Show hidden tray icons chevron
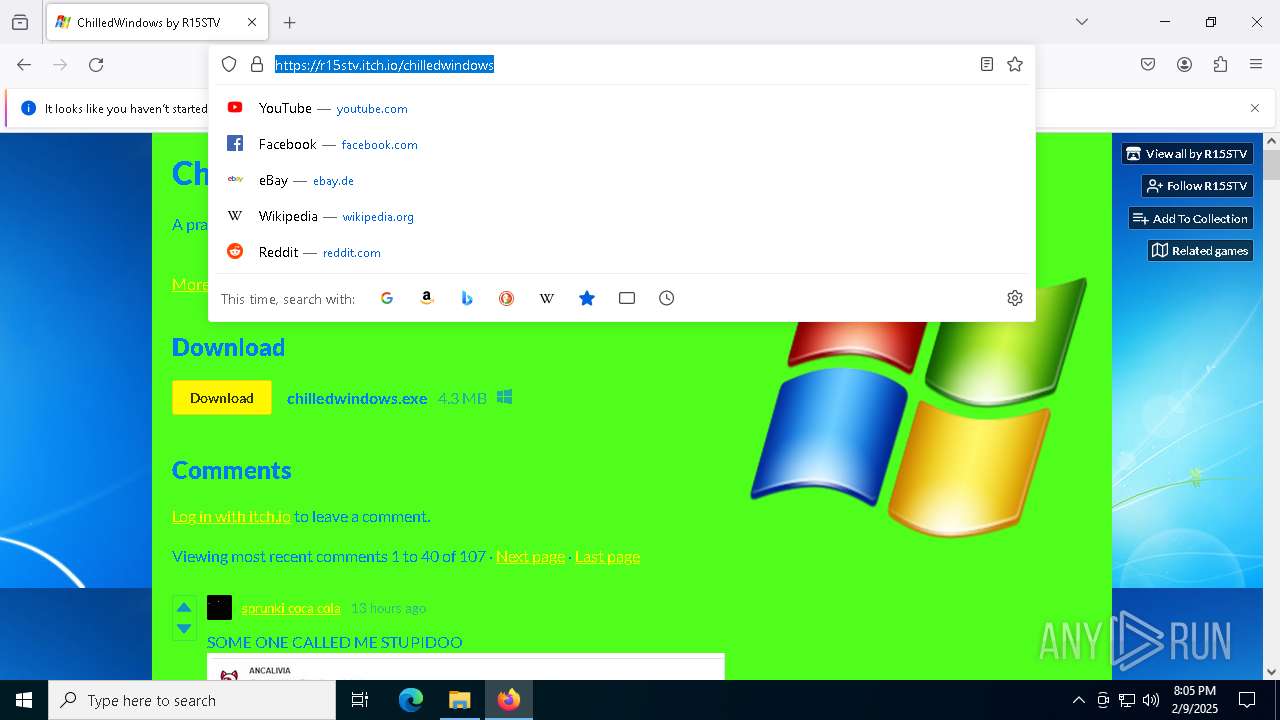The width and height of the screenshot is (1280, 720). tap(1078, 700)
